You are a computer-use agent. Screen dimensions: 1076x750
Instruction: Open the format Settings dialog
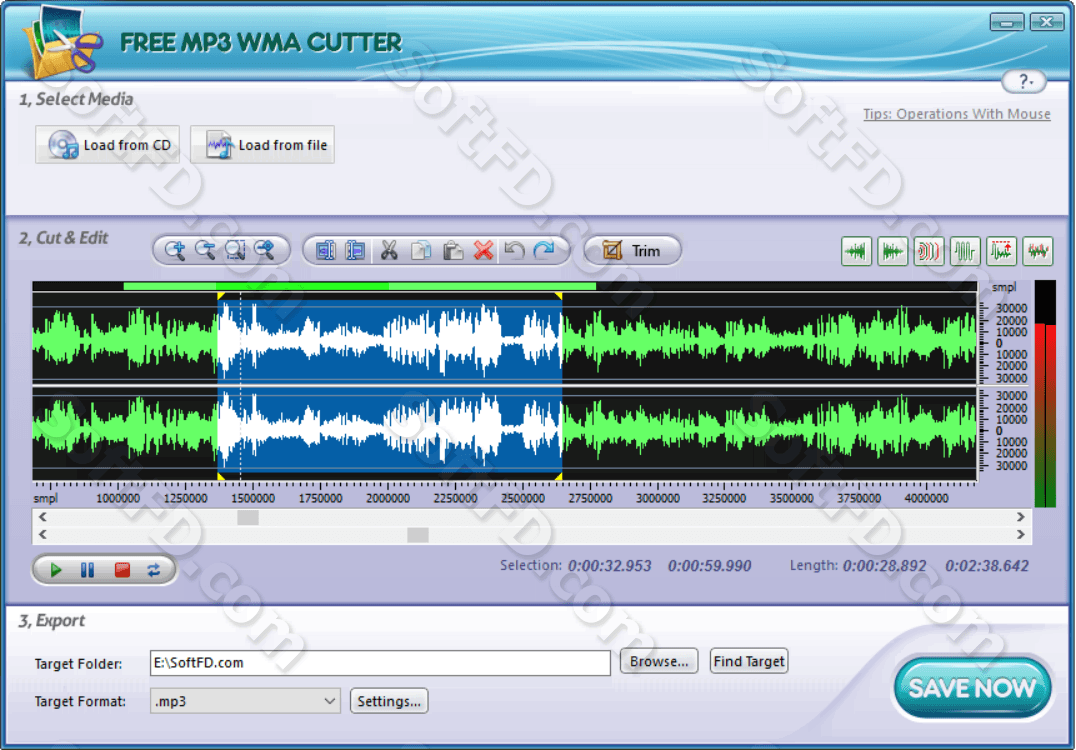pyautogui.click(x=389, y=701)
